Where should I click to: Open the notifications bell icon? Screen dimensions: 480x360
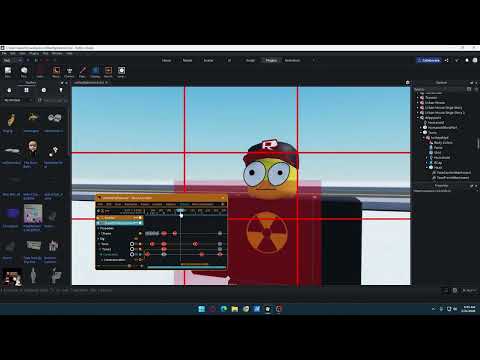[467, 60]
